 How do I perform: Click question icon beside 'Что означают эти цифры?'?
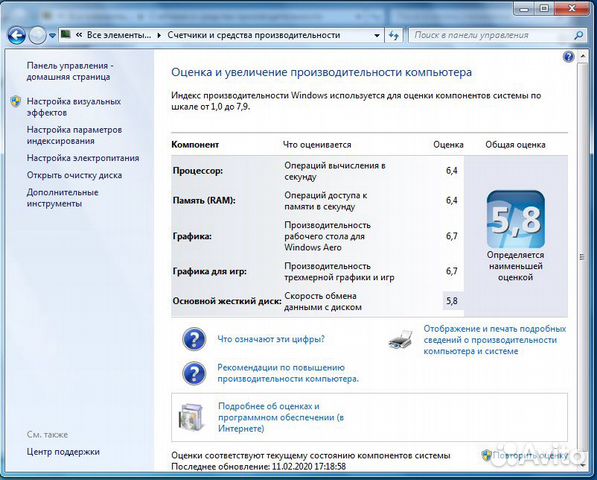coord(194,339)
